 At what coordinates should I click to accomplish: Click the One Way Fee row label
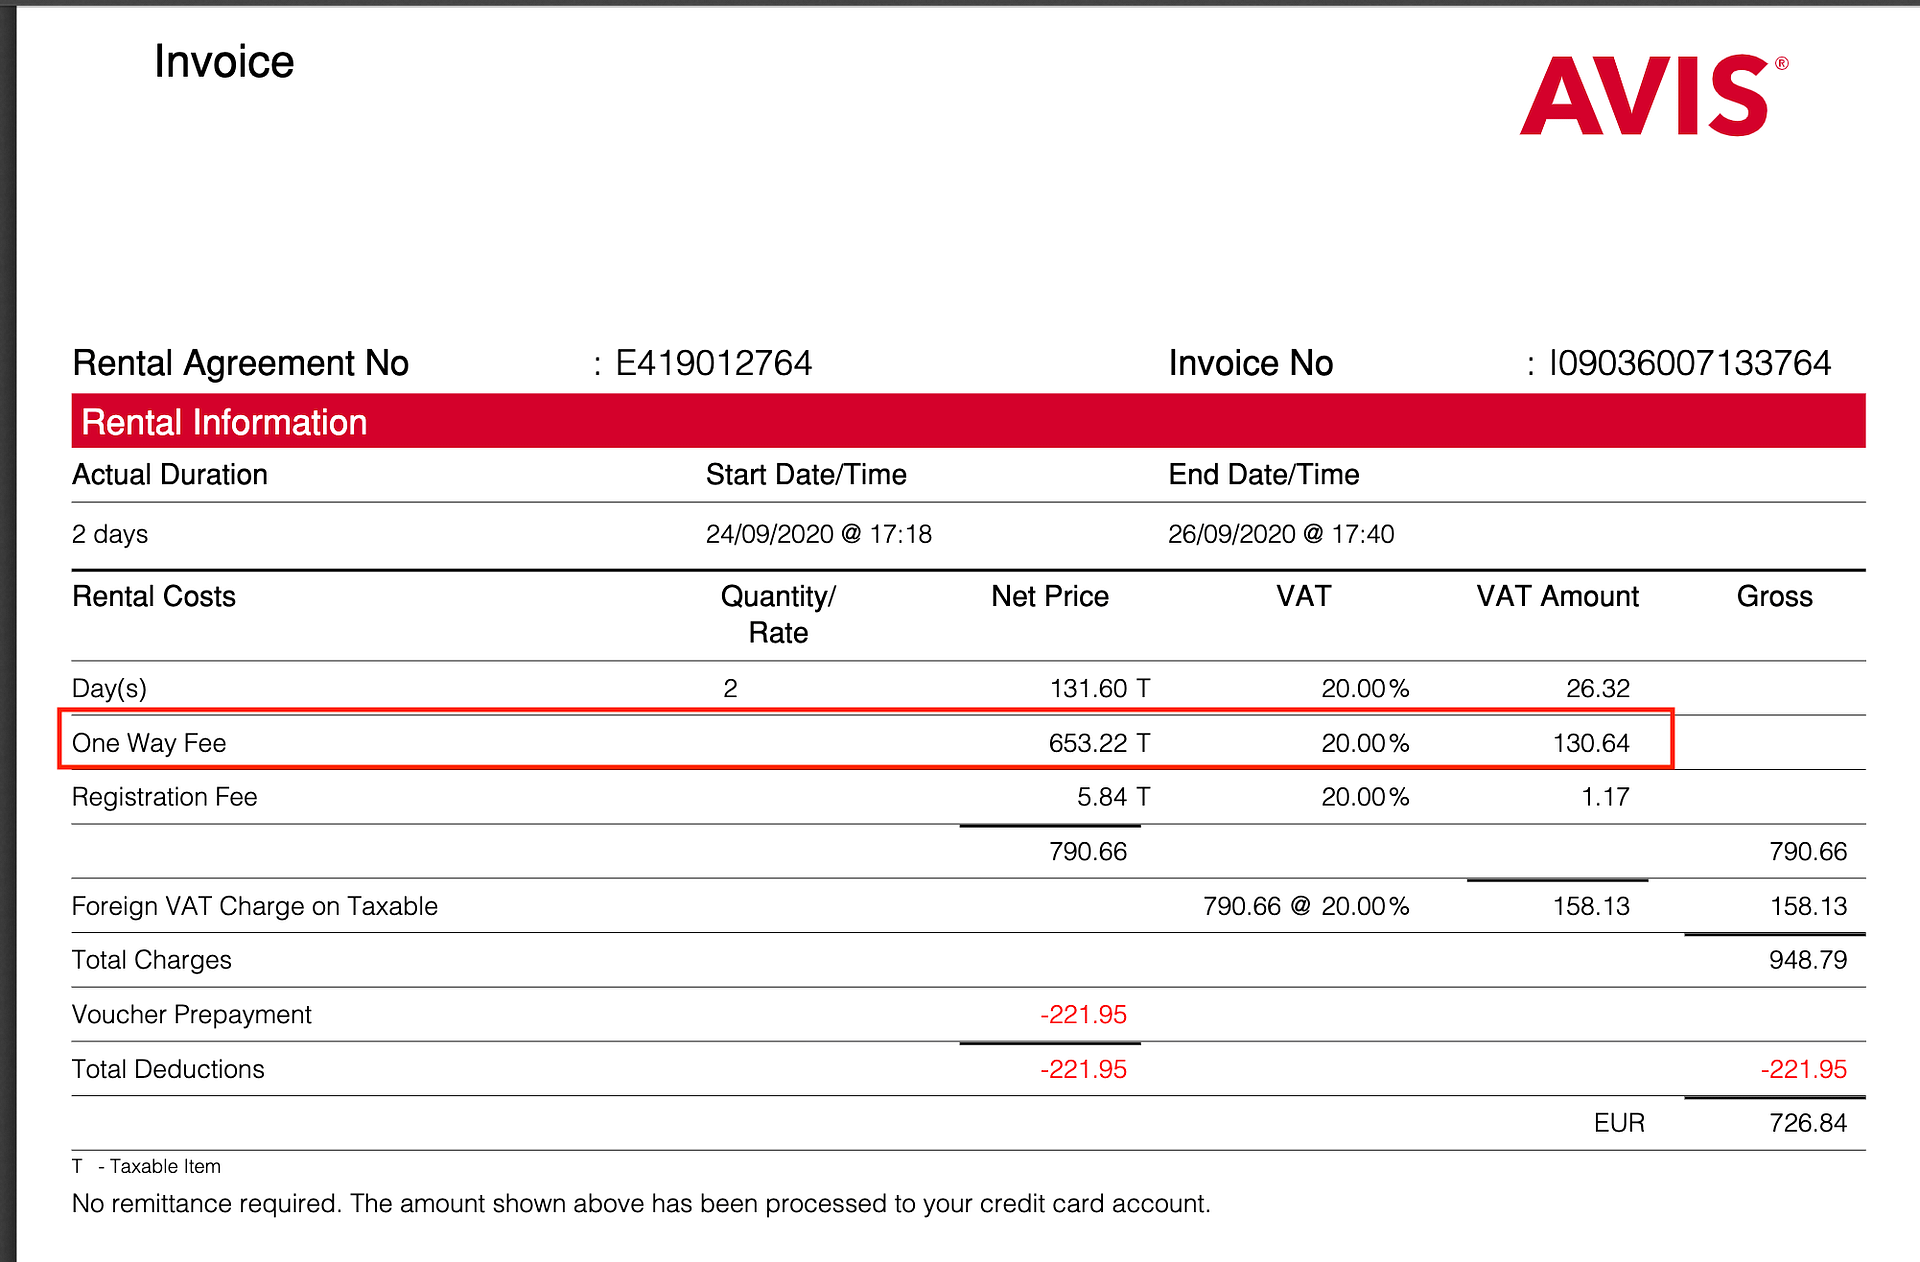[149, 743]
